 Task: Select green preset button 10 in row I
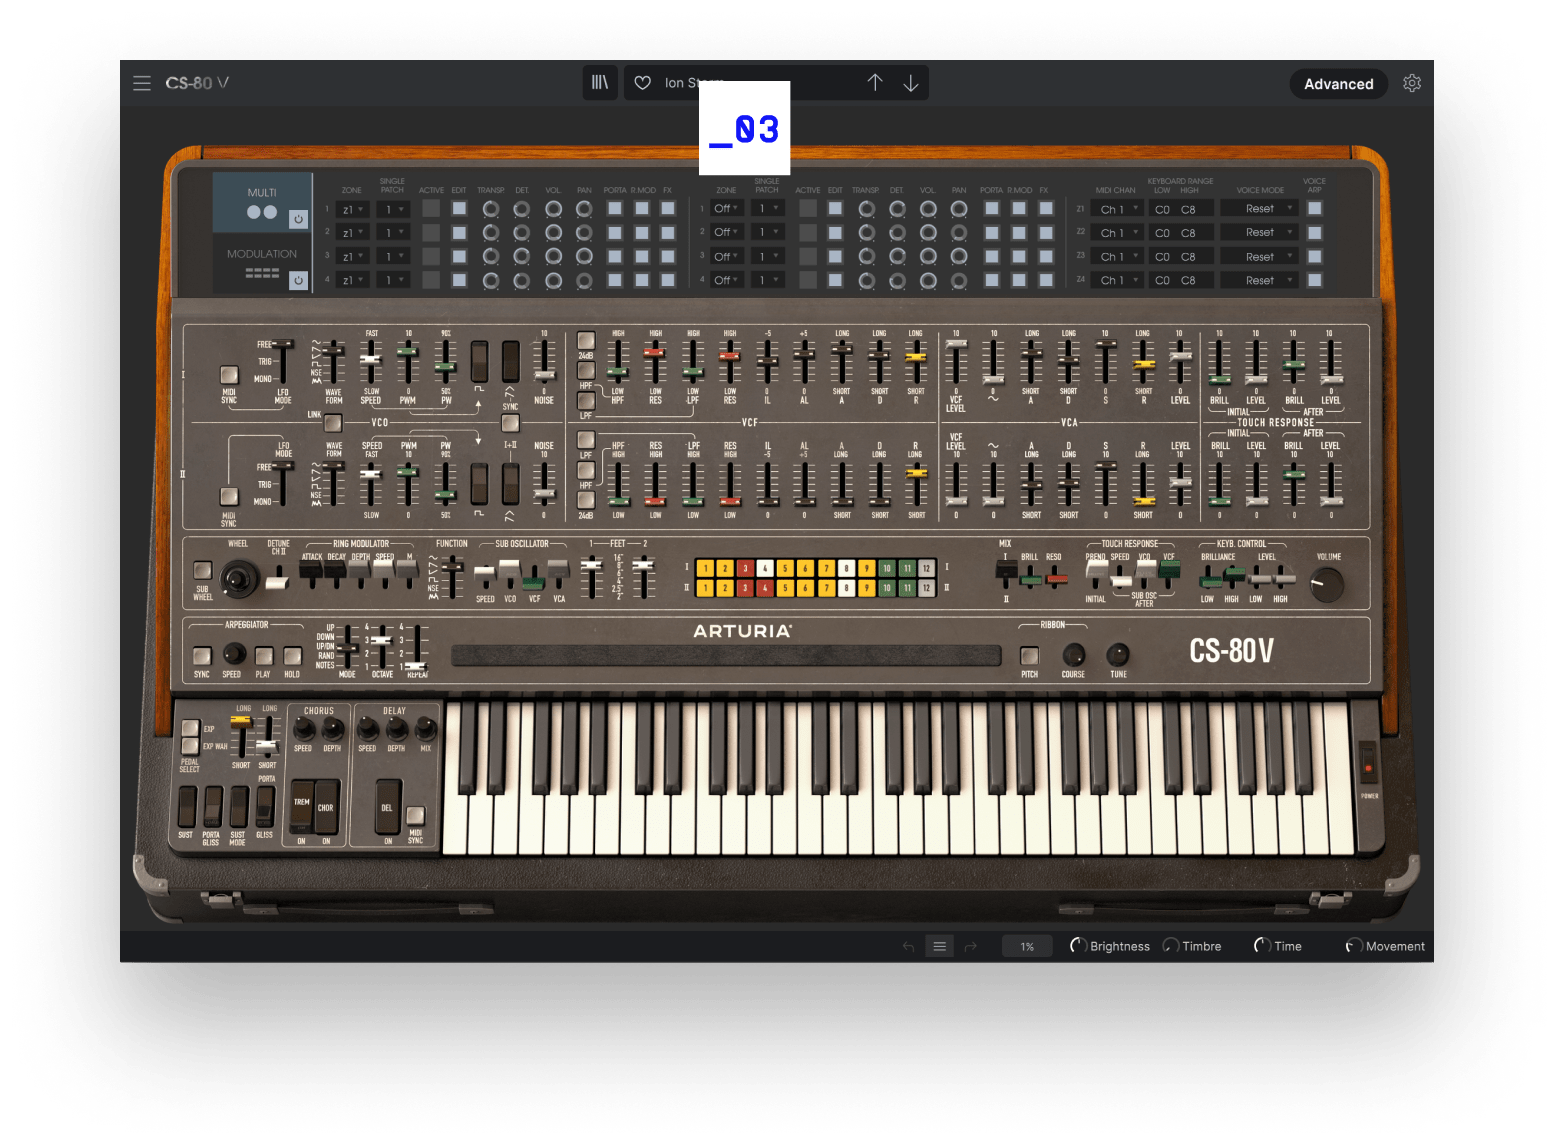(x=886, y=568)
